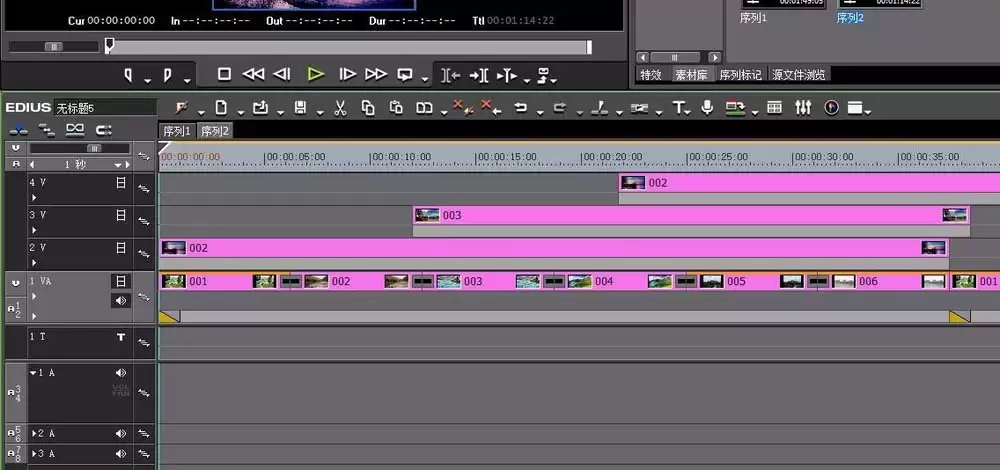Click the Set In point marker icon

pyautogui.click(x=128, y=76)
